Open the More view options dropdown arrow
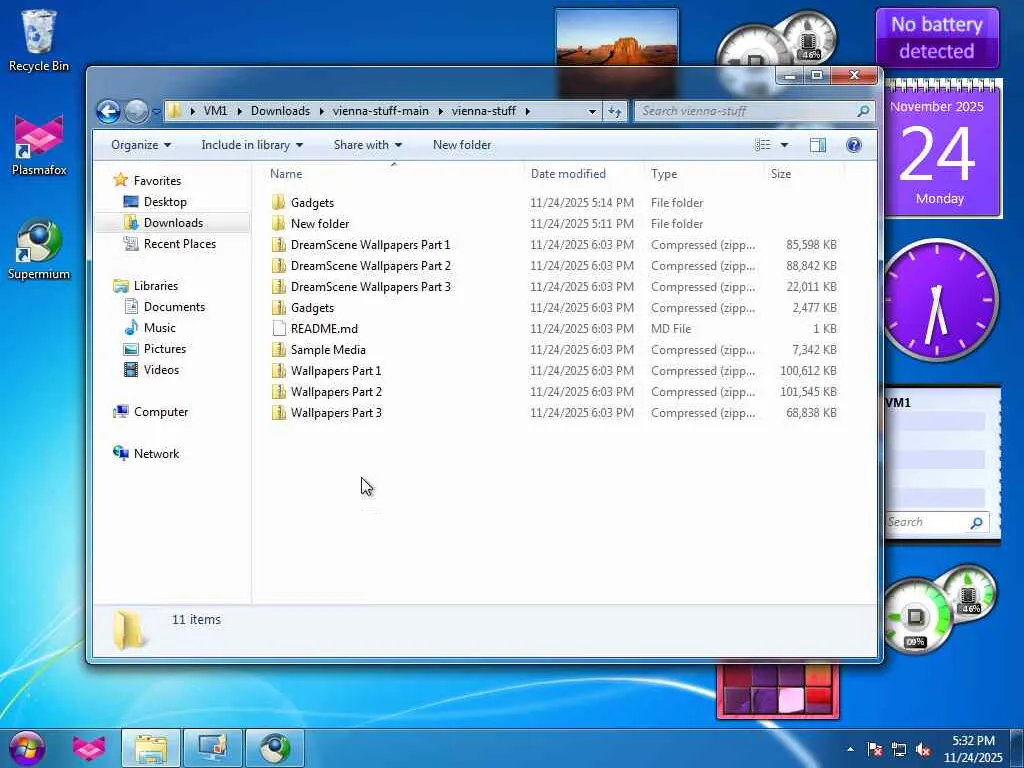The width and height of the screenshot is (1024, 768). pyautogui.click(x=784, y=145)
